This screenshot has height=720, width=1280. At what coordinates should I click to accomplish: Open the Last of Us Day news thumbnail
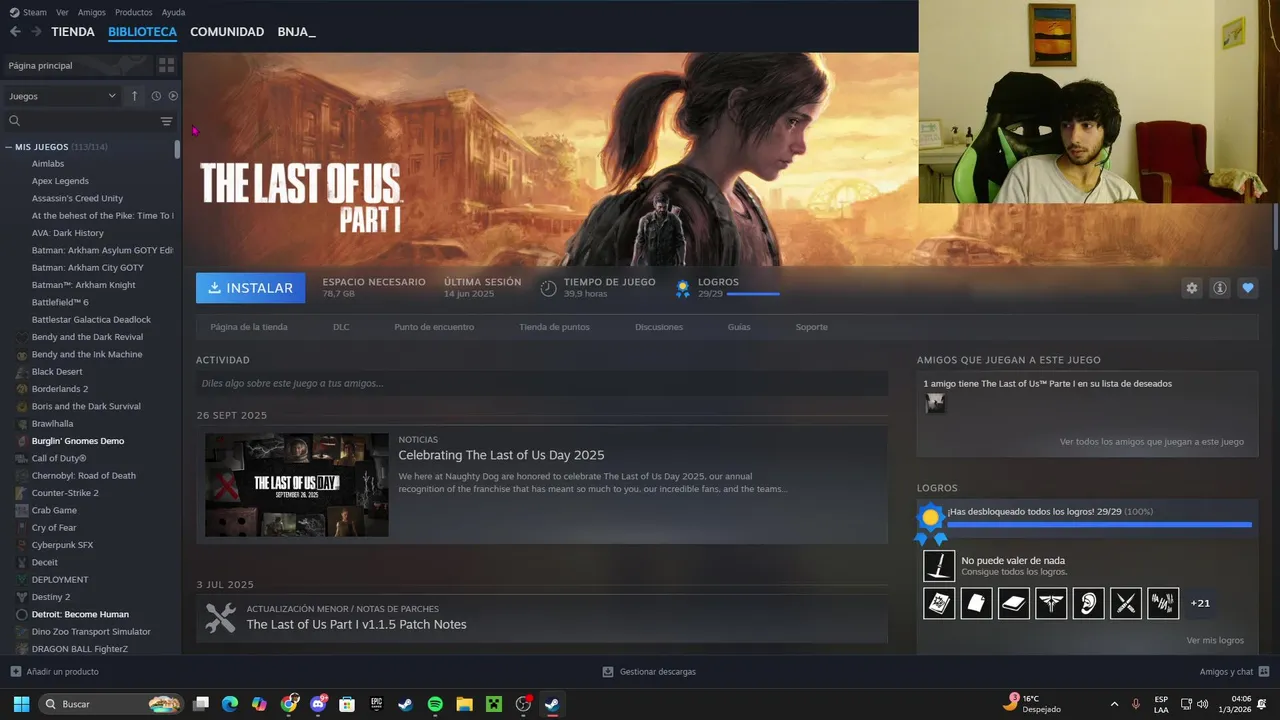point(297,485)
